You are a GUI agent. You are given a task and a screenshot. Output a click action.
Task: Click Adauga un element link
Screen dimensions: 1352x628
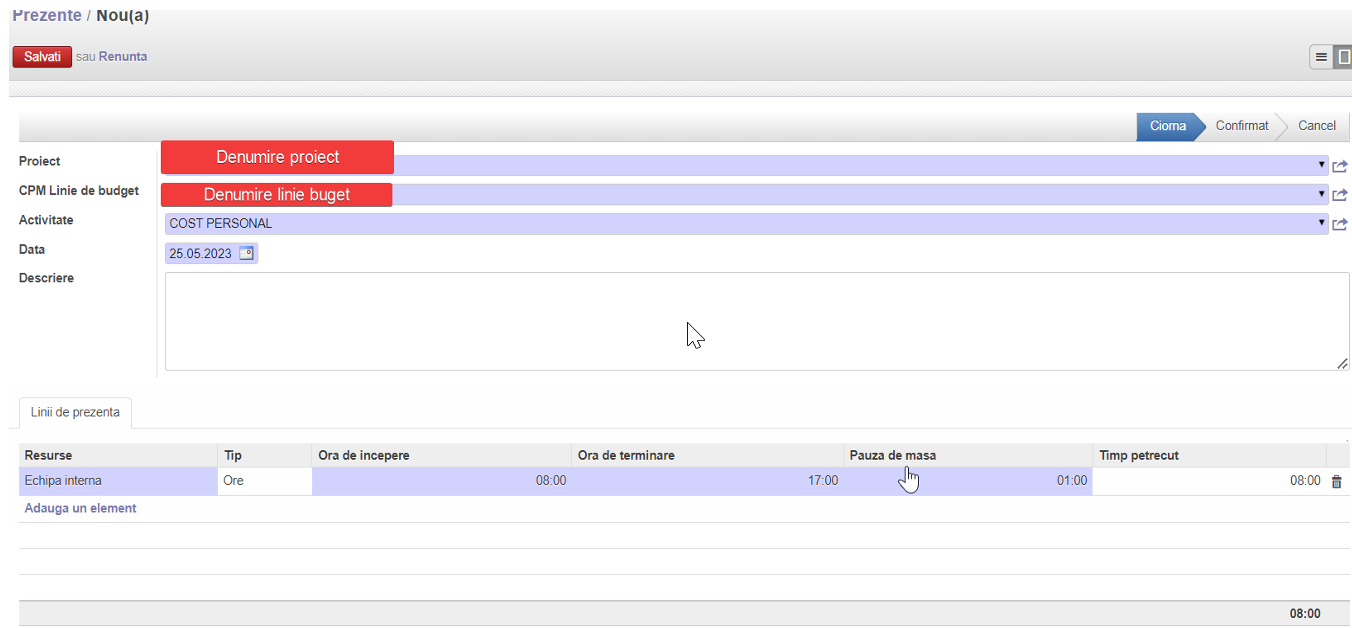click(80, 508)
